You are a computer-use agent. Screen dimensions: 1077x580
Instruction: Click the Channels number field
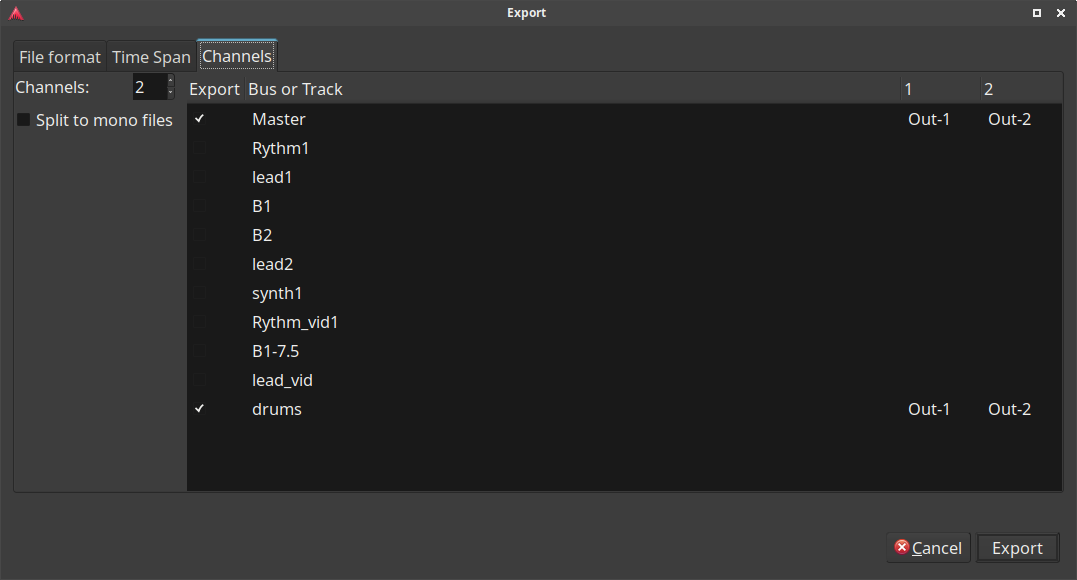(147, 87)
